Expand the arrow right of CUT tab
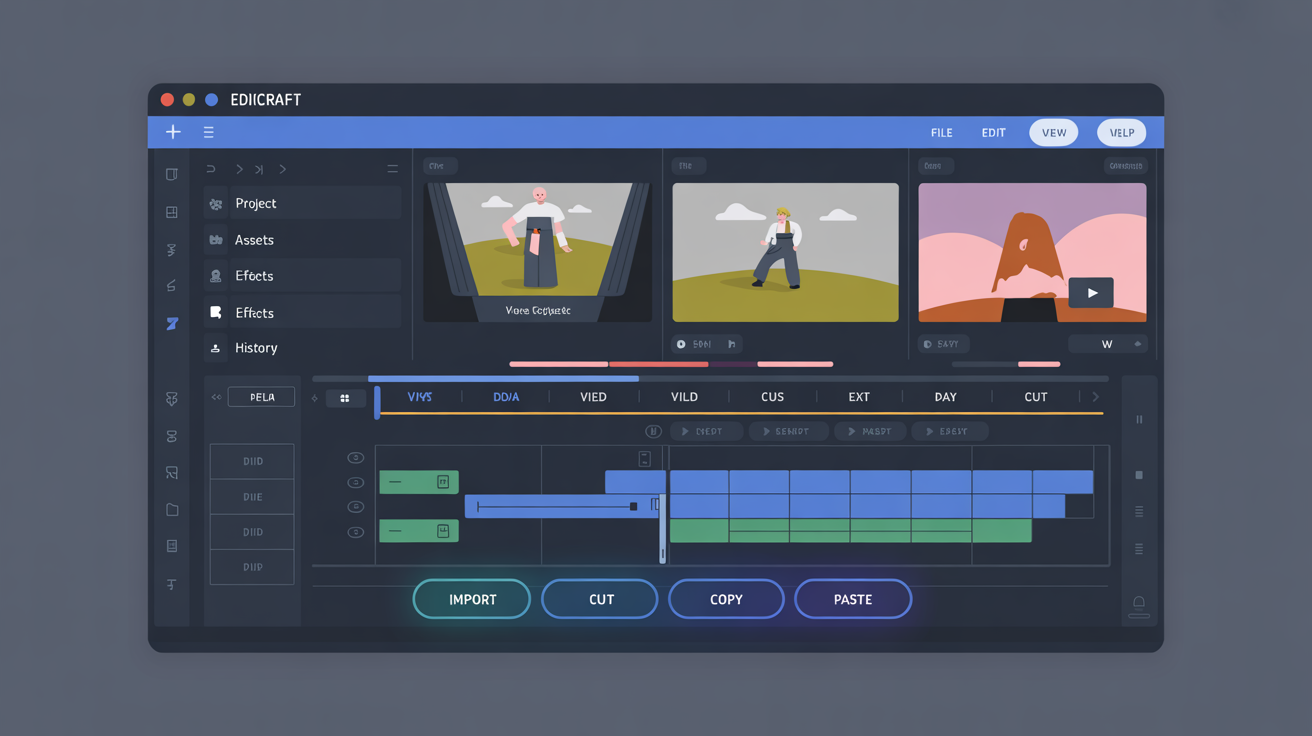1312x736 pixels. pos(1095,397)
